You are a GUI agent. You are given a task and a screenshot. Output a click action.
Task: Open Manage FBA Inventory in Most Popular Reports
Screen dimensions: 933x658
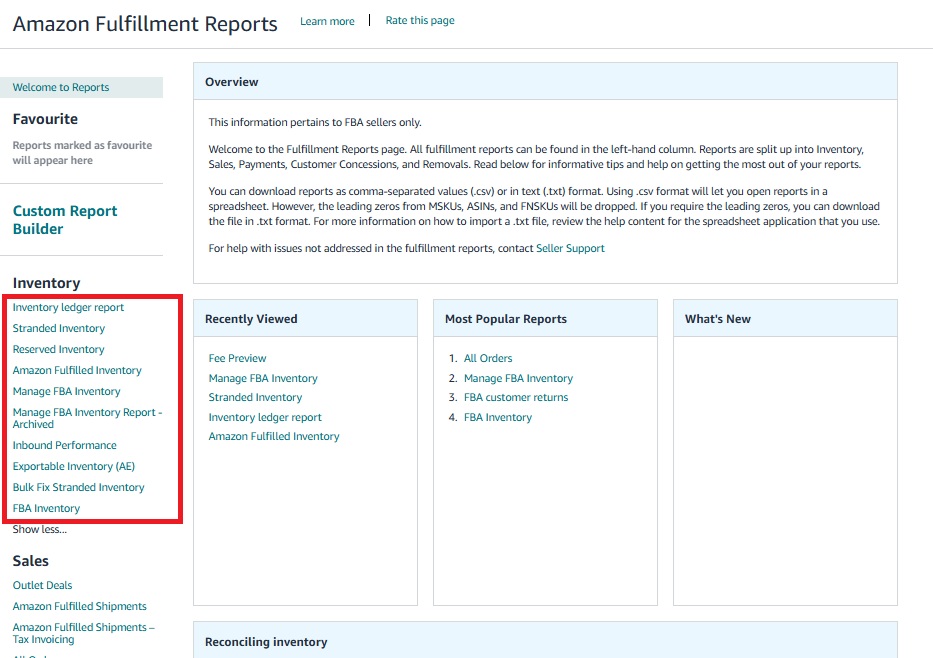[x=518, y=378]
